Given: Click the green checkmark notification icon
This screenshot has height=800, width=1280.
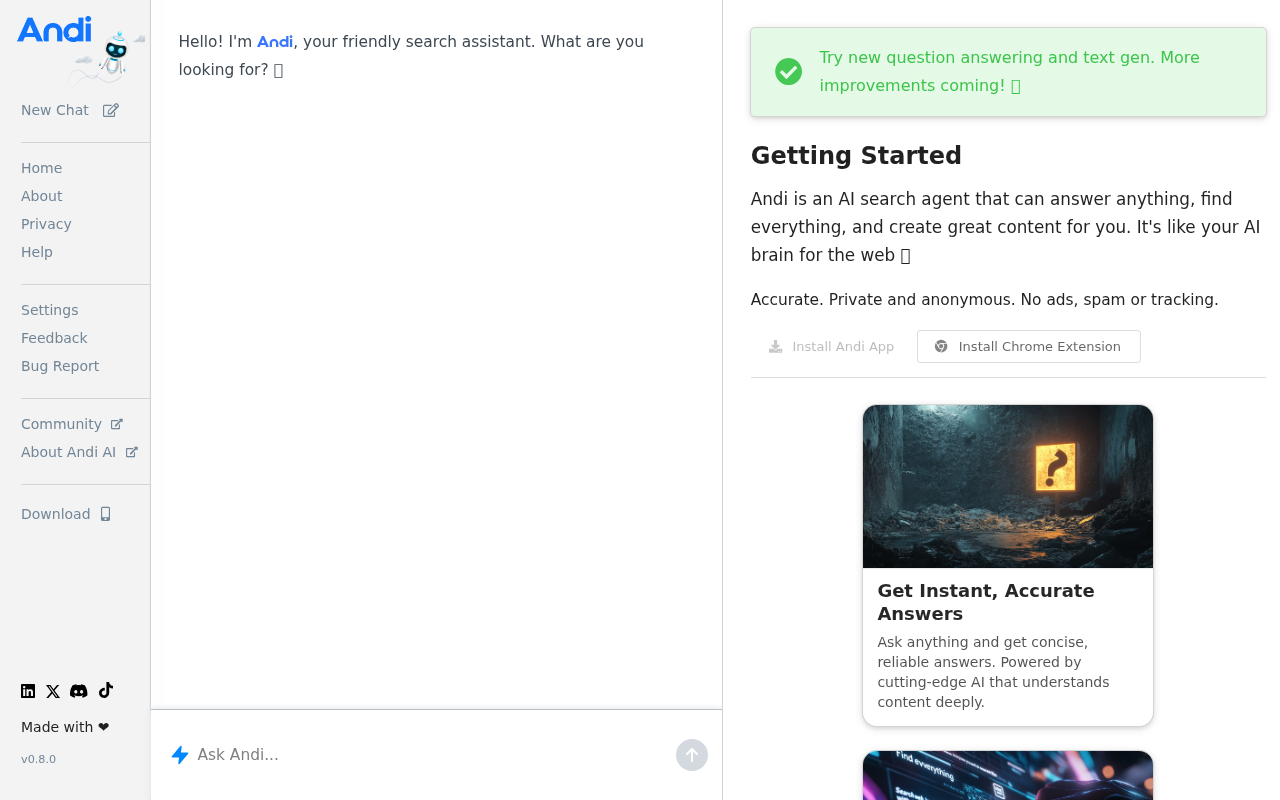Looking at the screenshot, I should click(x=789, y=72).
